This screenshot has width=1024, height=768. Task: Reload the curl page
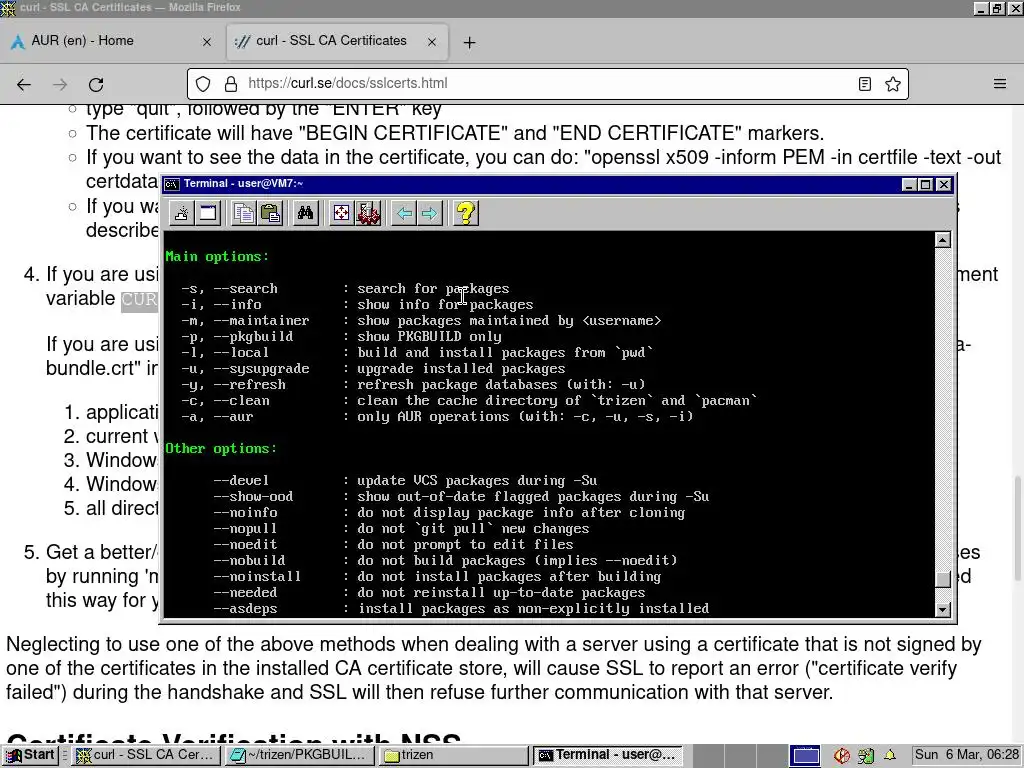[96, 84]
